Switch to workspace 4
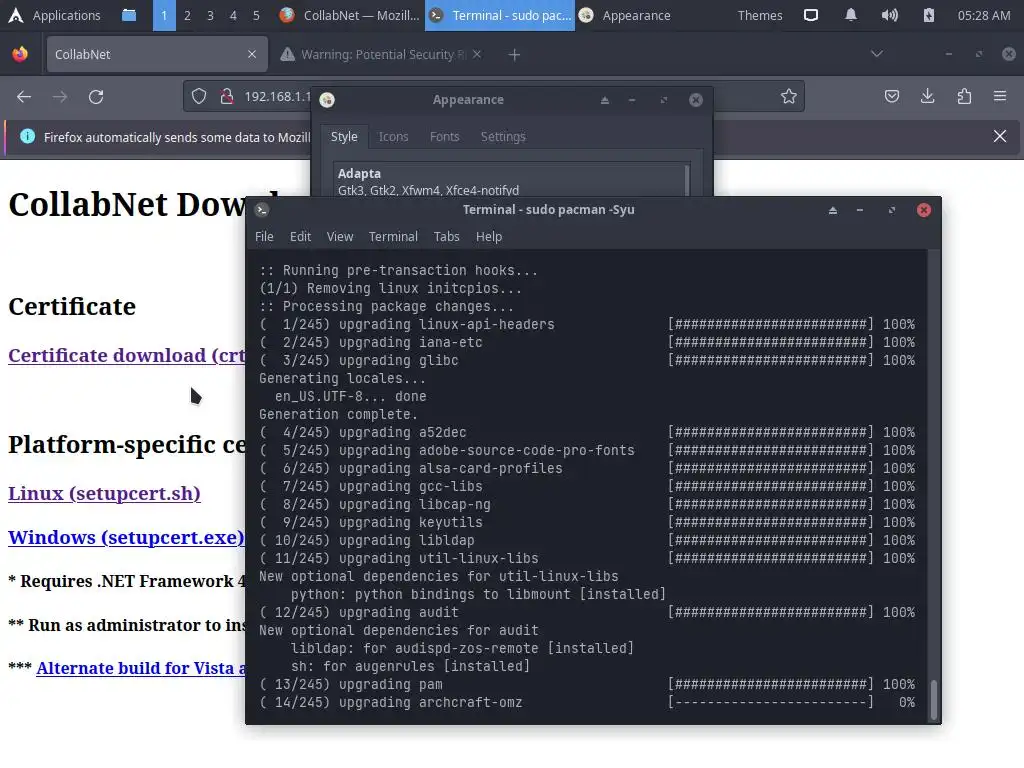The width and height of the screenshot is (1024, 768). coord(233,15)
